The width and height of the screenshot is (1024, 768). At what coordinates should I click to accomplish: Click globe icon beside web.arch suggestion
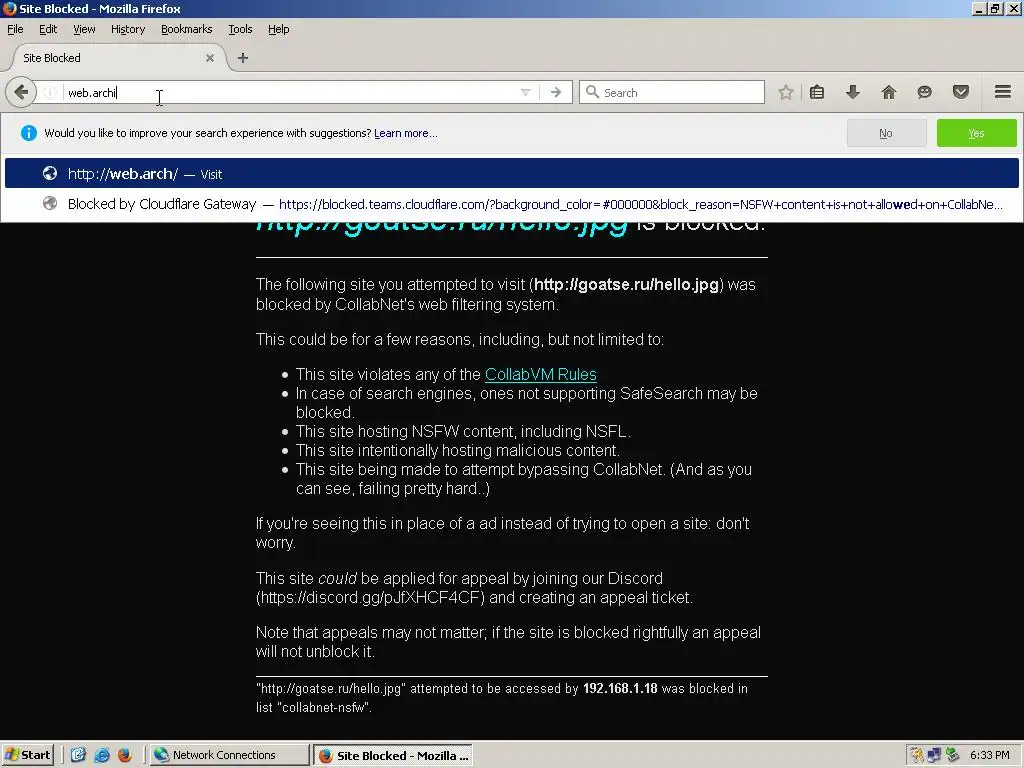click(50, 173)
